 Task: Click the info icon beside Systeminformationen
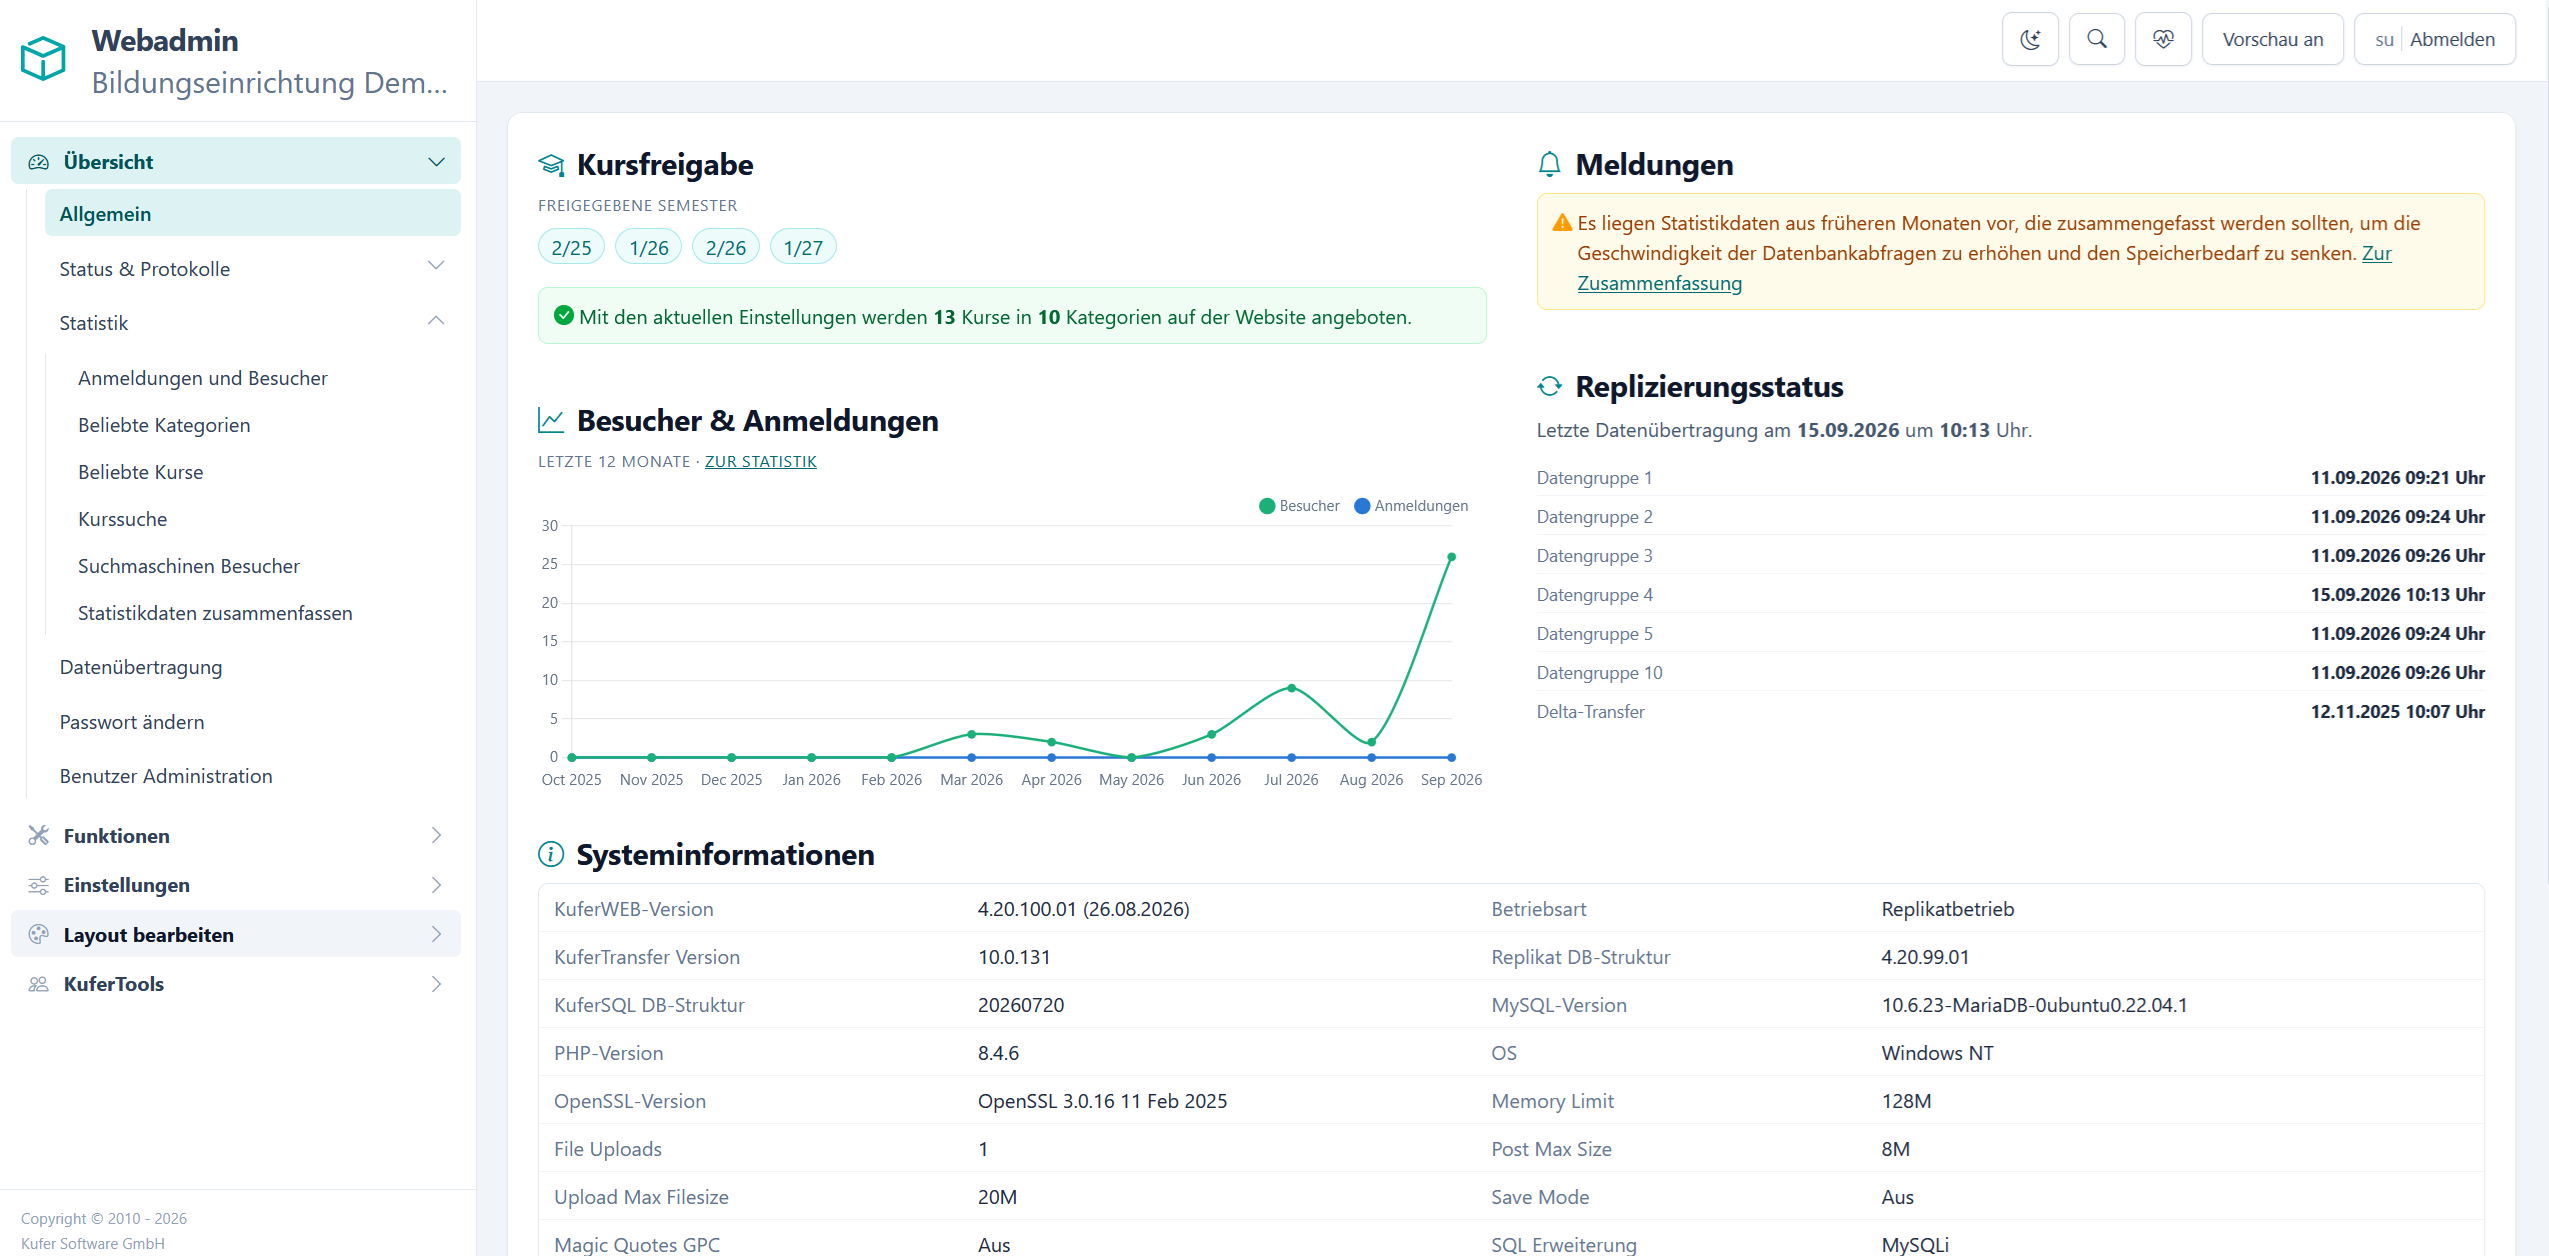[551, 854]
